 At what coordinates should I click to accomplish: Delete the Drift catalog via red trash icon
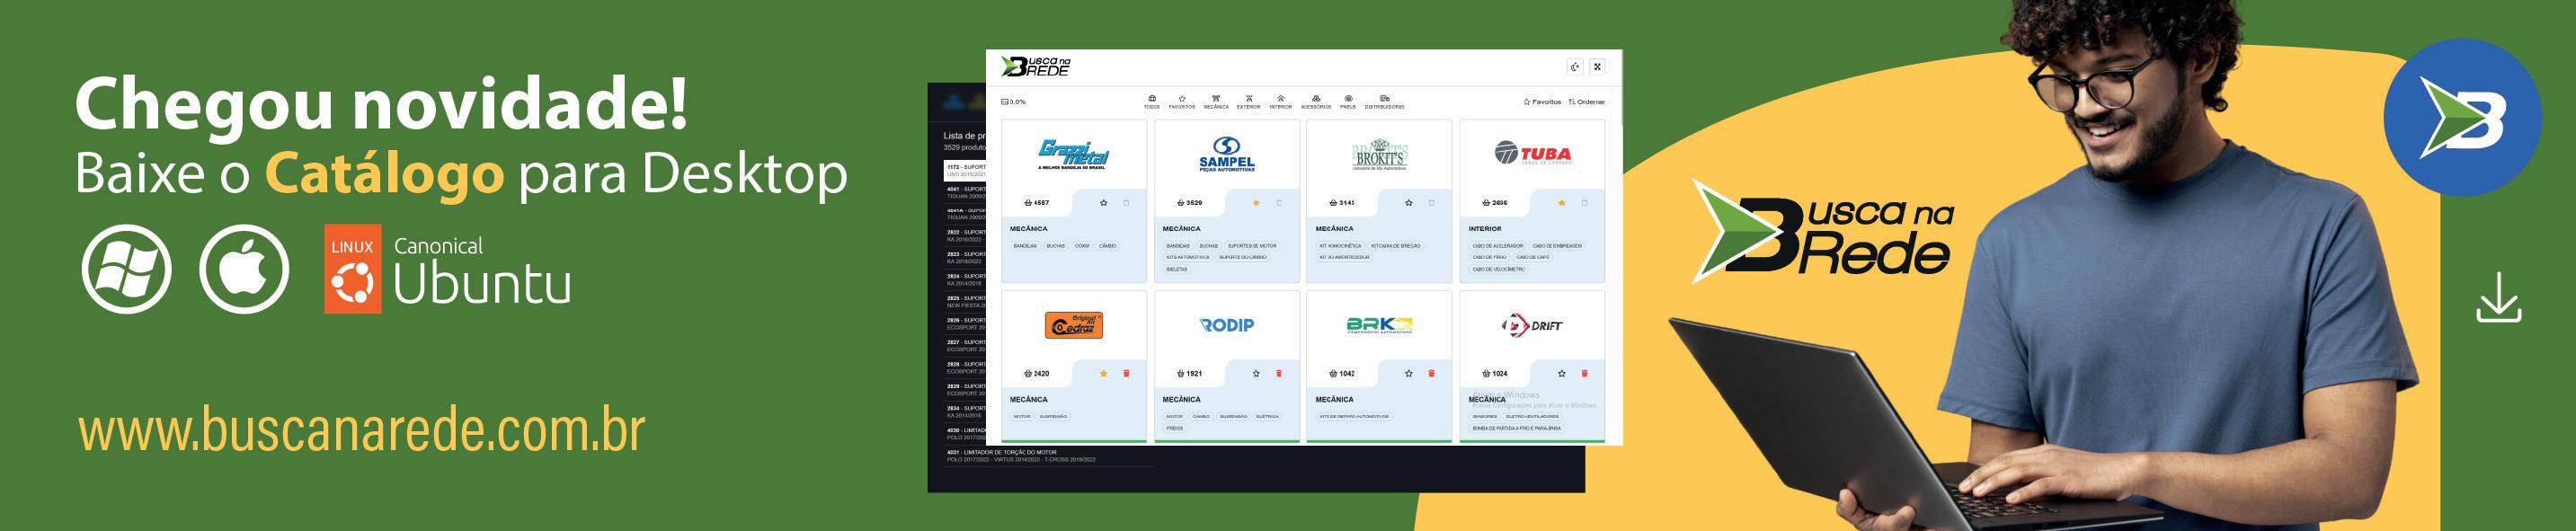click(x=1584, y=373)
